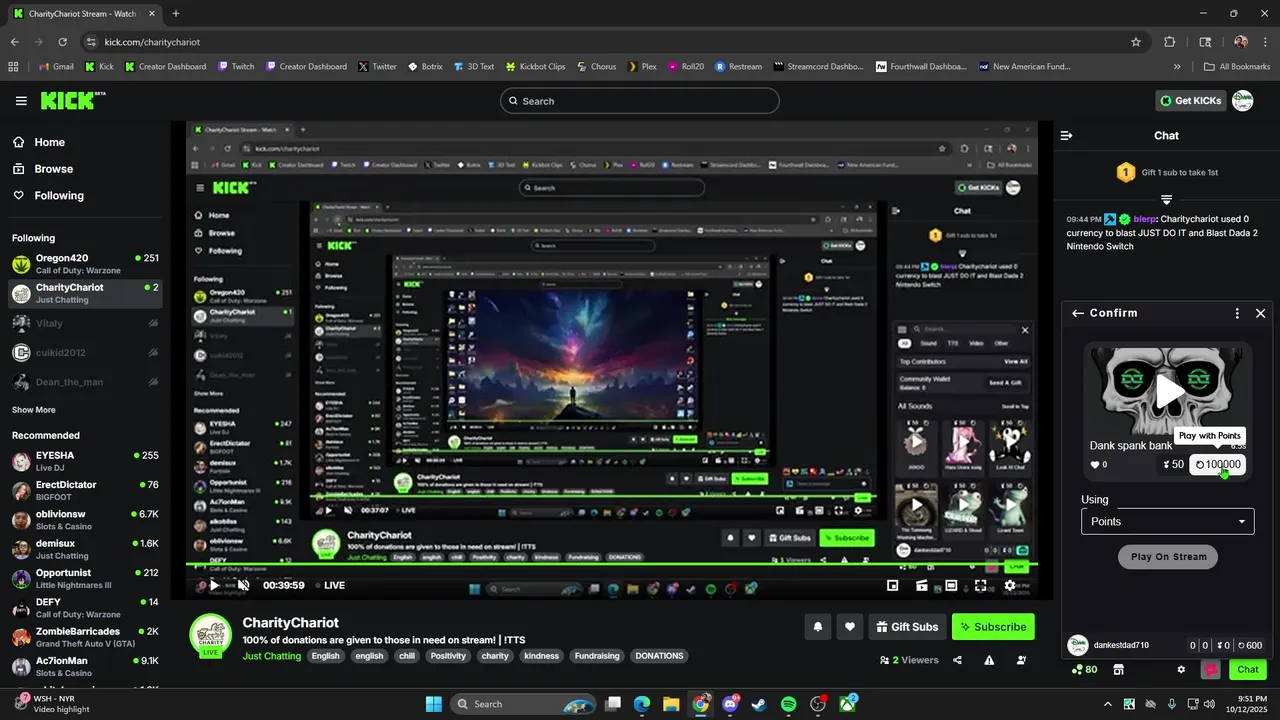Open the offline Vitaly channel
The height and width of the screenshot is (720, 1280).
tap(85, 323)
